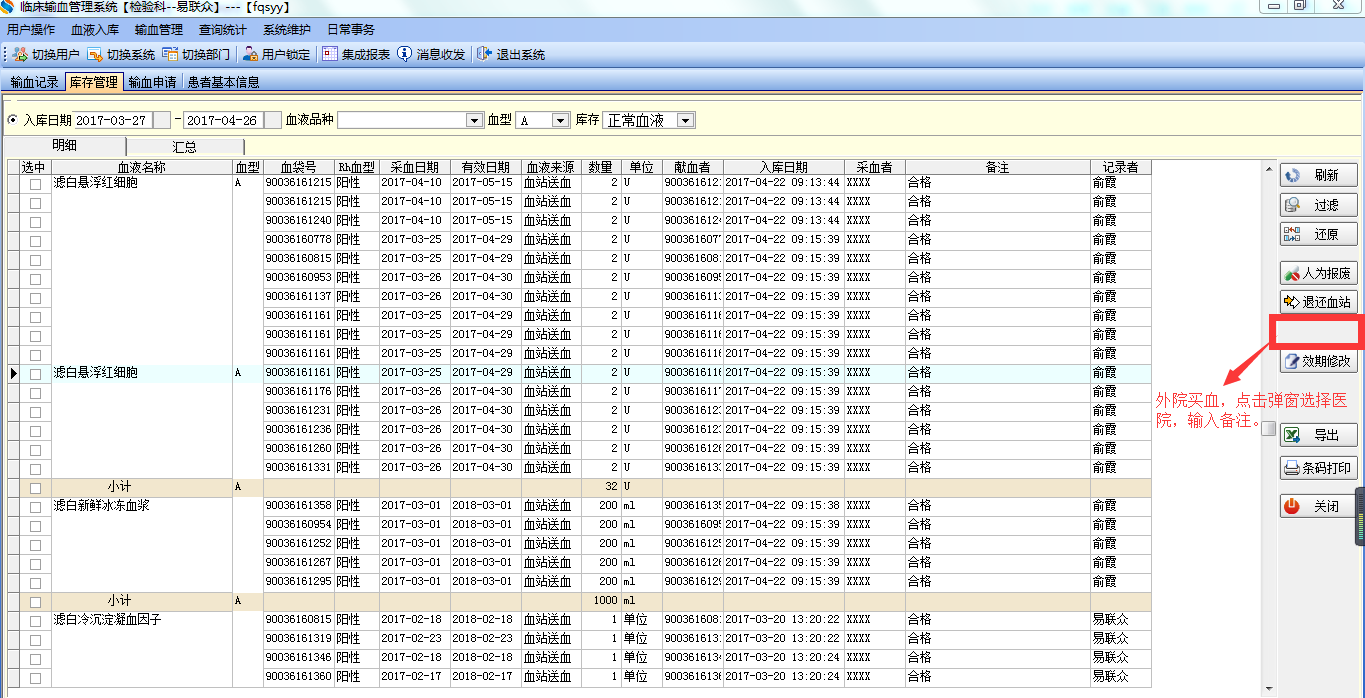This screenshot has height=698, width=1365.
Task: Check the row with bag number 90036160778
Action: pos(35,241)
